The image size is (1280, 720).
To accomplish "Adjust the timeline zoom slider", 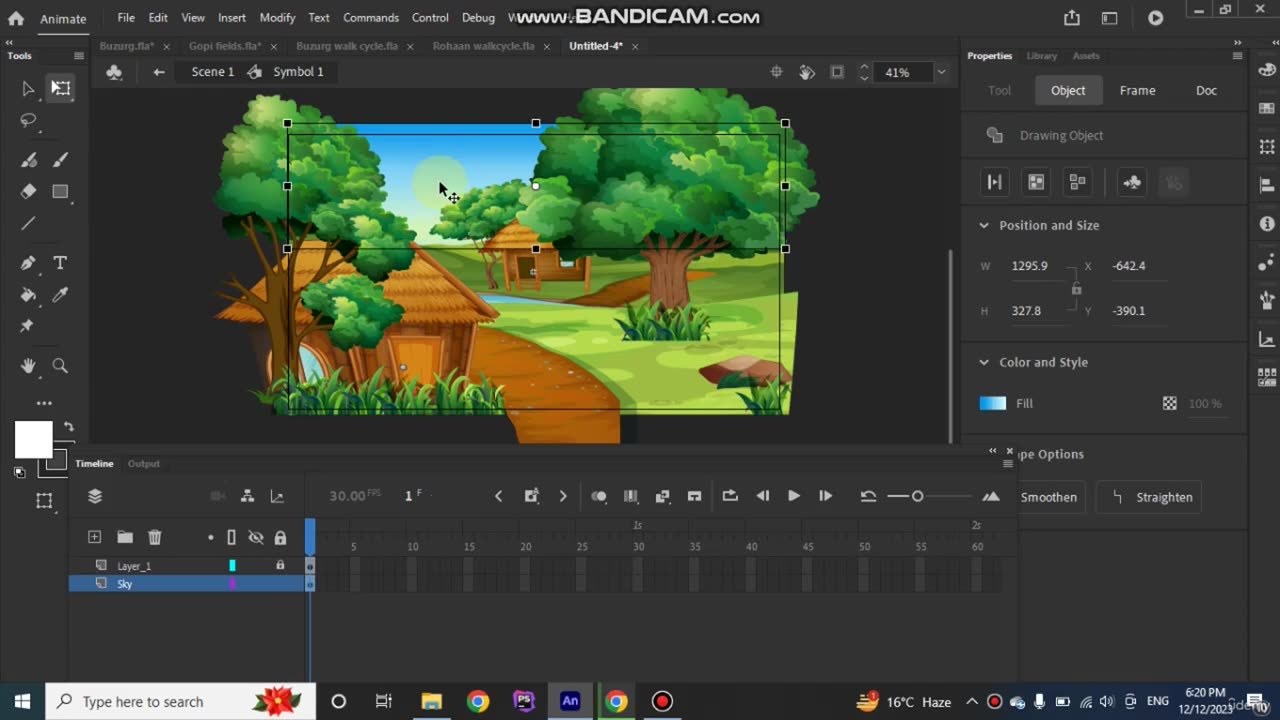I will click(x=917, y=496).
